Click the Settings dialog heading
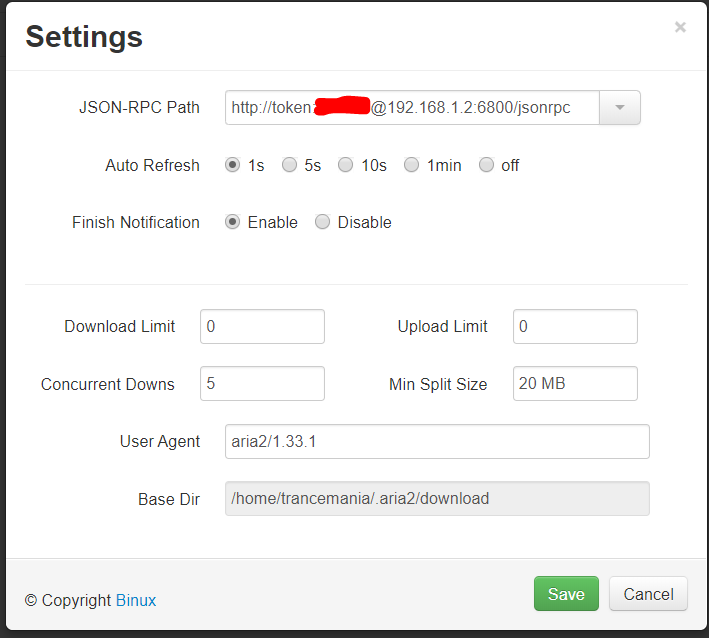 click(84, 37)
